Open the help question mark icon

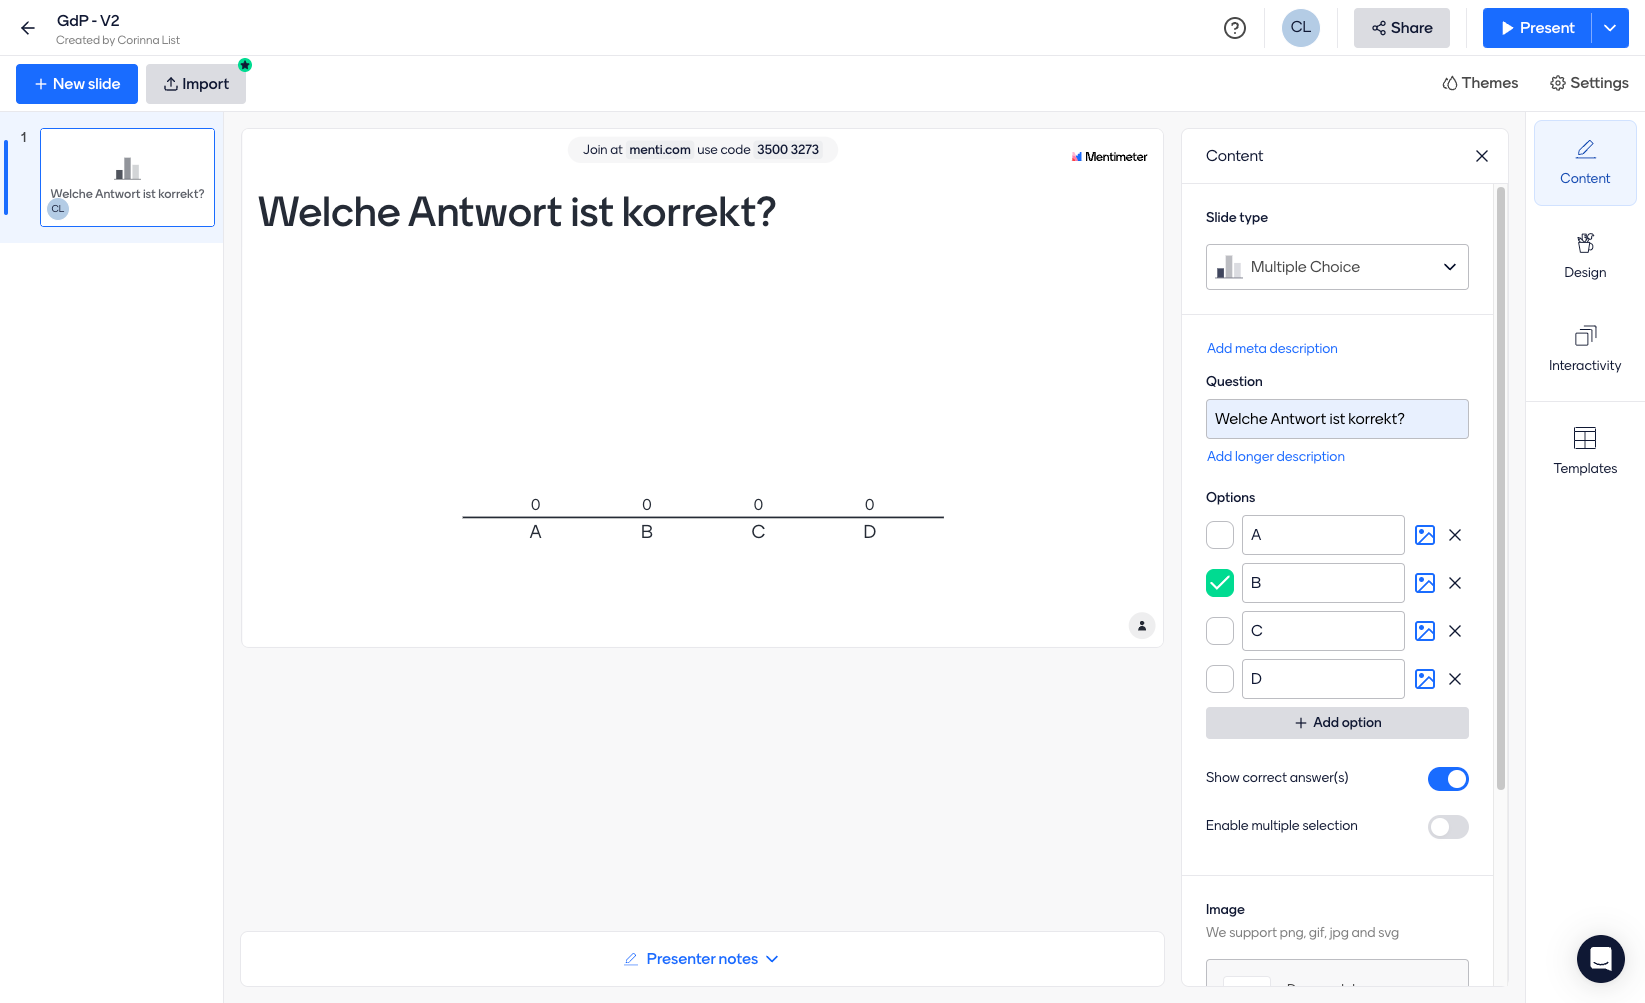tap(1235, 28)
